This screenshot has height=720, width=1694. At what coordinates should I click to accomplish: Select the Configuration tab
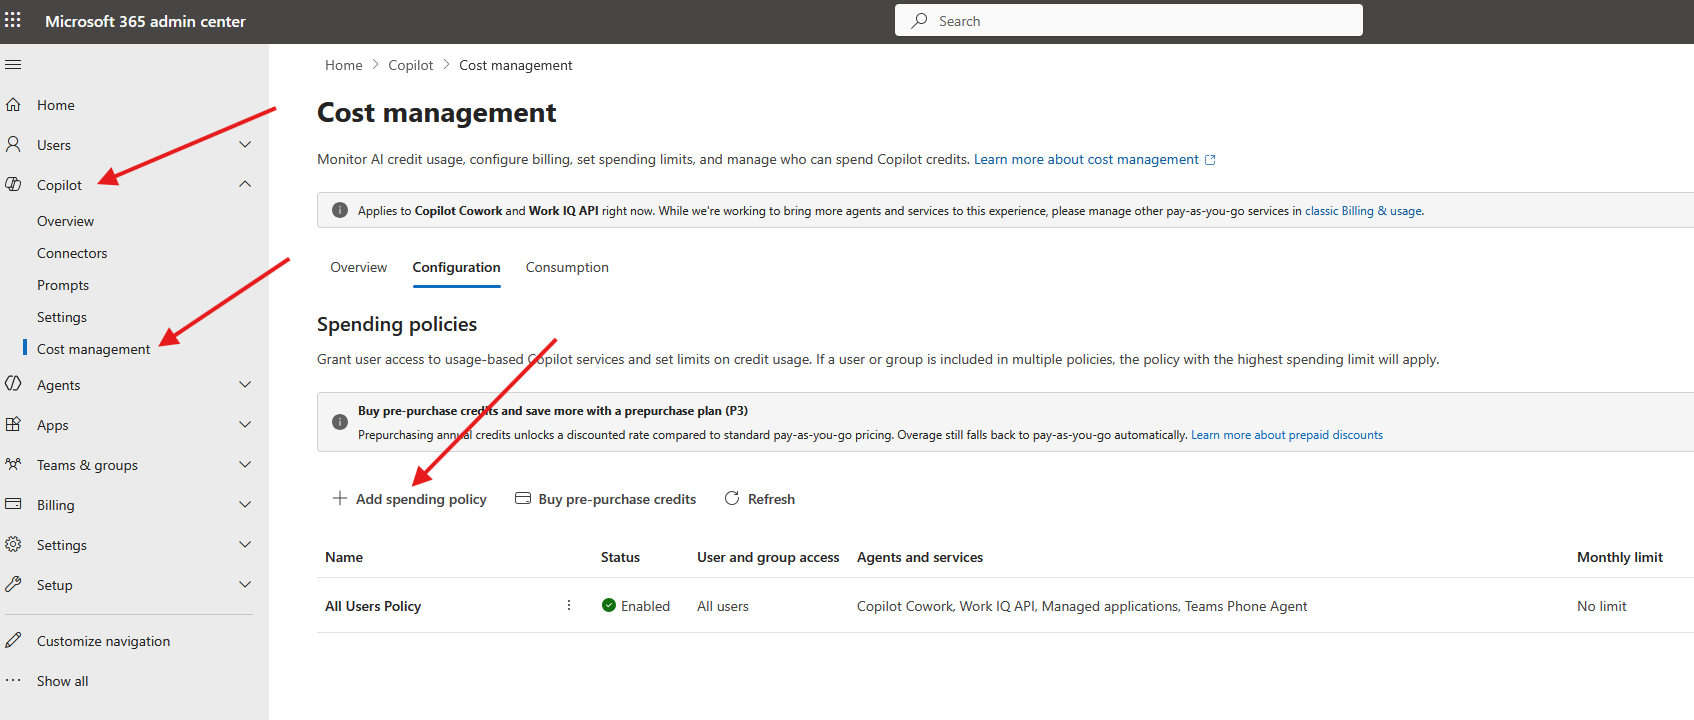coord(456,267)
